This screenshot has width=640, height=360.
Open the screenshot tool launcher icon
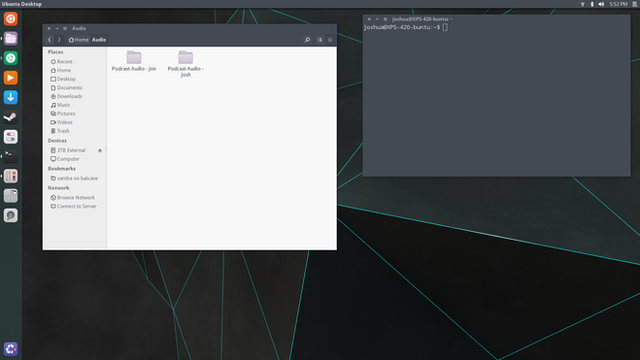[11, 196]
